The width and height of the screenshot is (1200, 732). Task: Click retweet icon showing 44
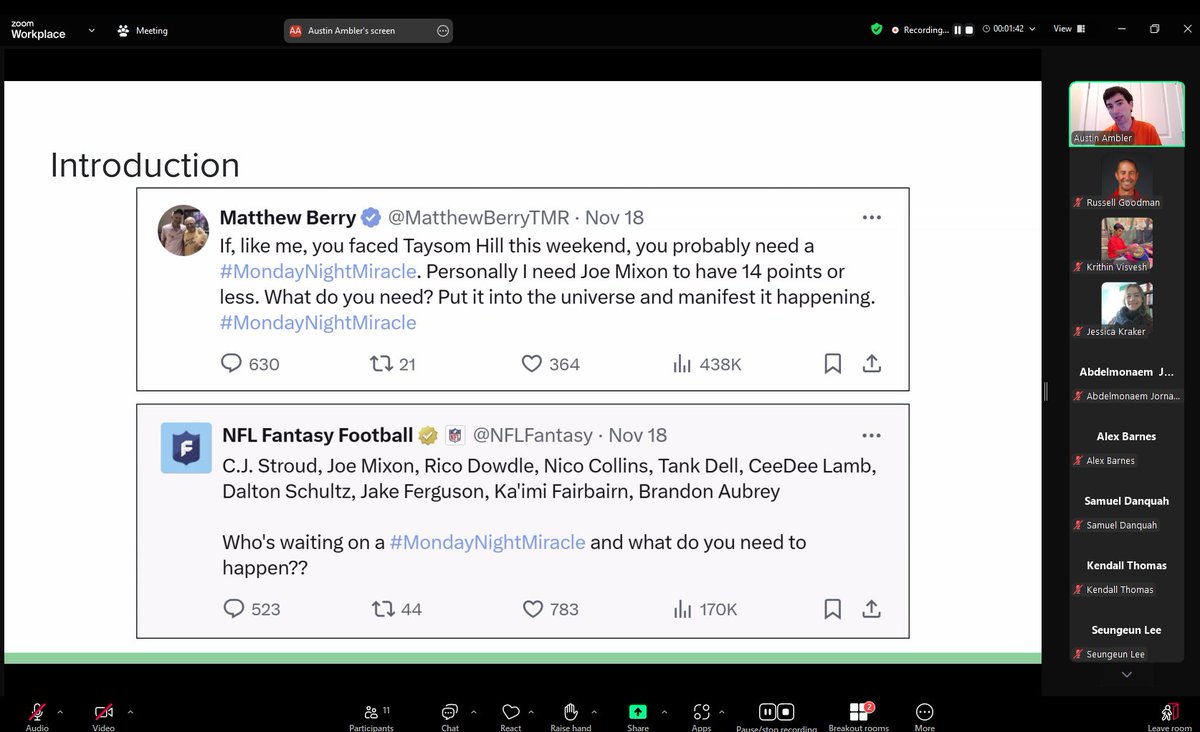tap(383, 608)
